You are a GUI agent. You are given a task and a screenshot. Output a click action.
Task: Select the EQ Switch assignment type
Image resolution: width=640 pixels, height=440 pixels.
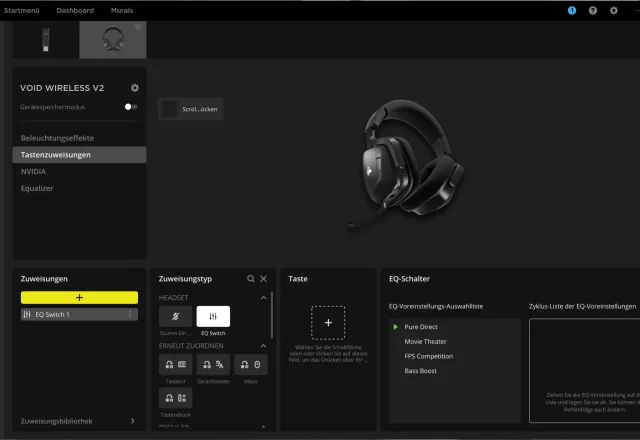[x=213, y=317]
